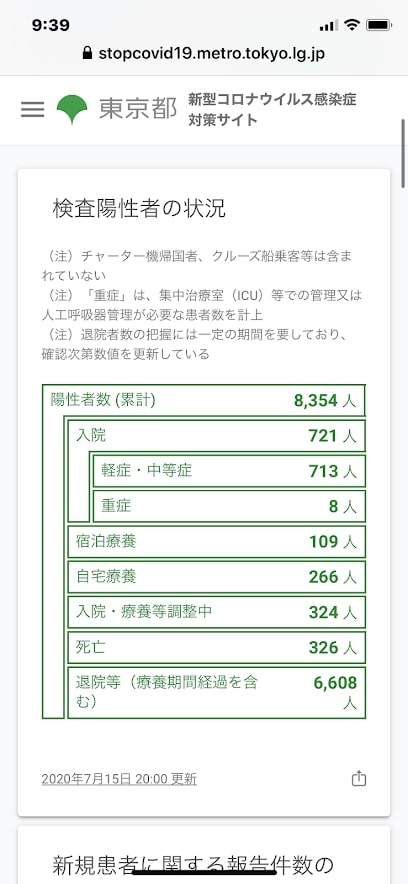This screenshot has height=884, width=408.
Task: Click the page scrollbar thumb
Action: pyautogui.click(x=403, y=153)
